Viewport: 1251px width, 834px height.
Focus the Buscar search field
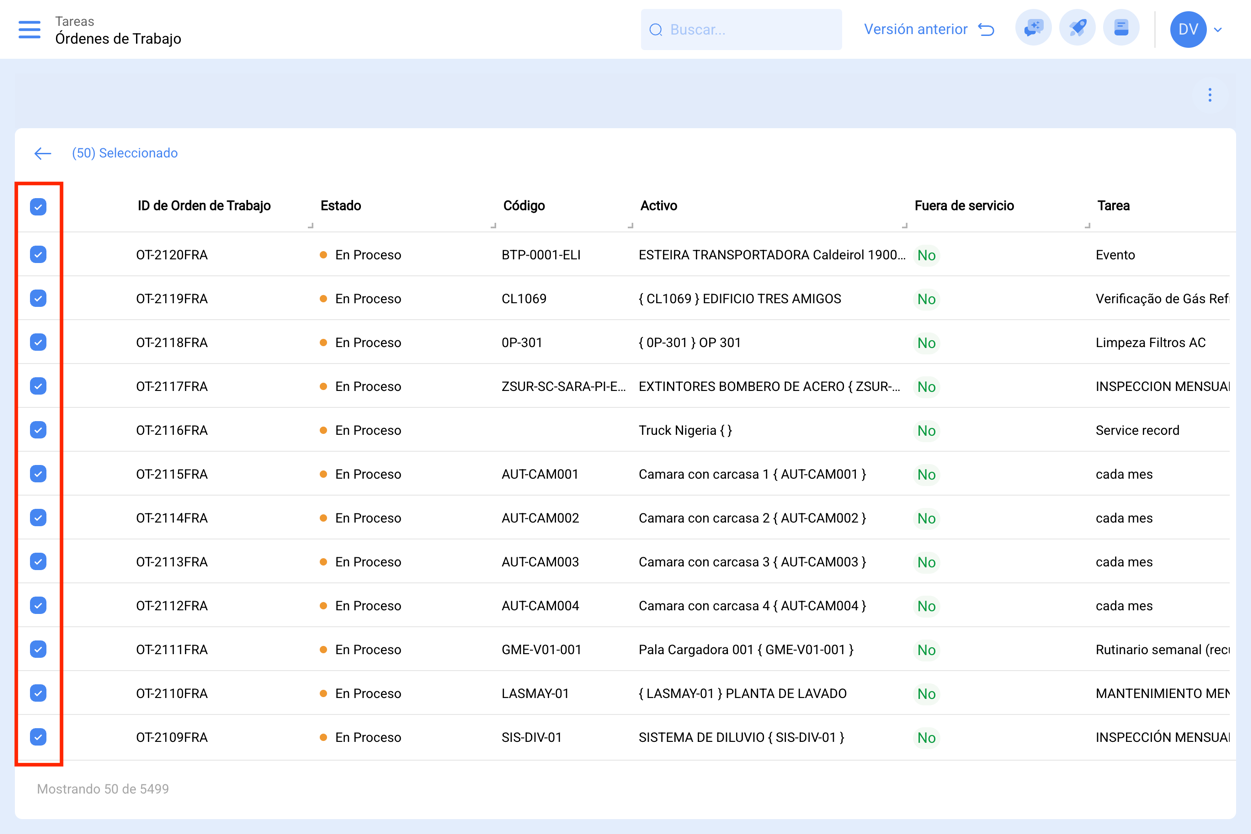click(741, 30)
